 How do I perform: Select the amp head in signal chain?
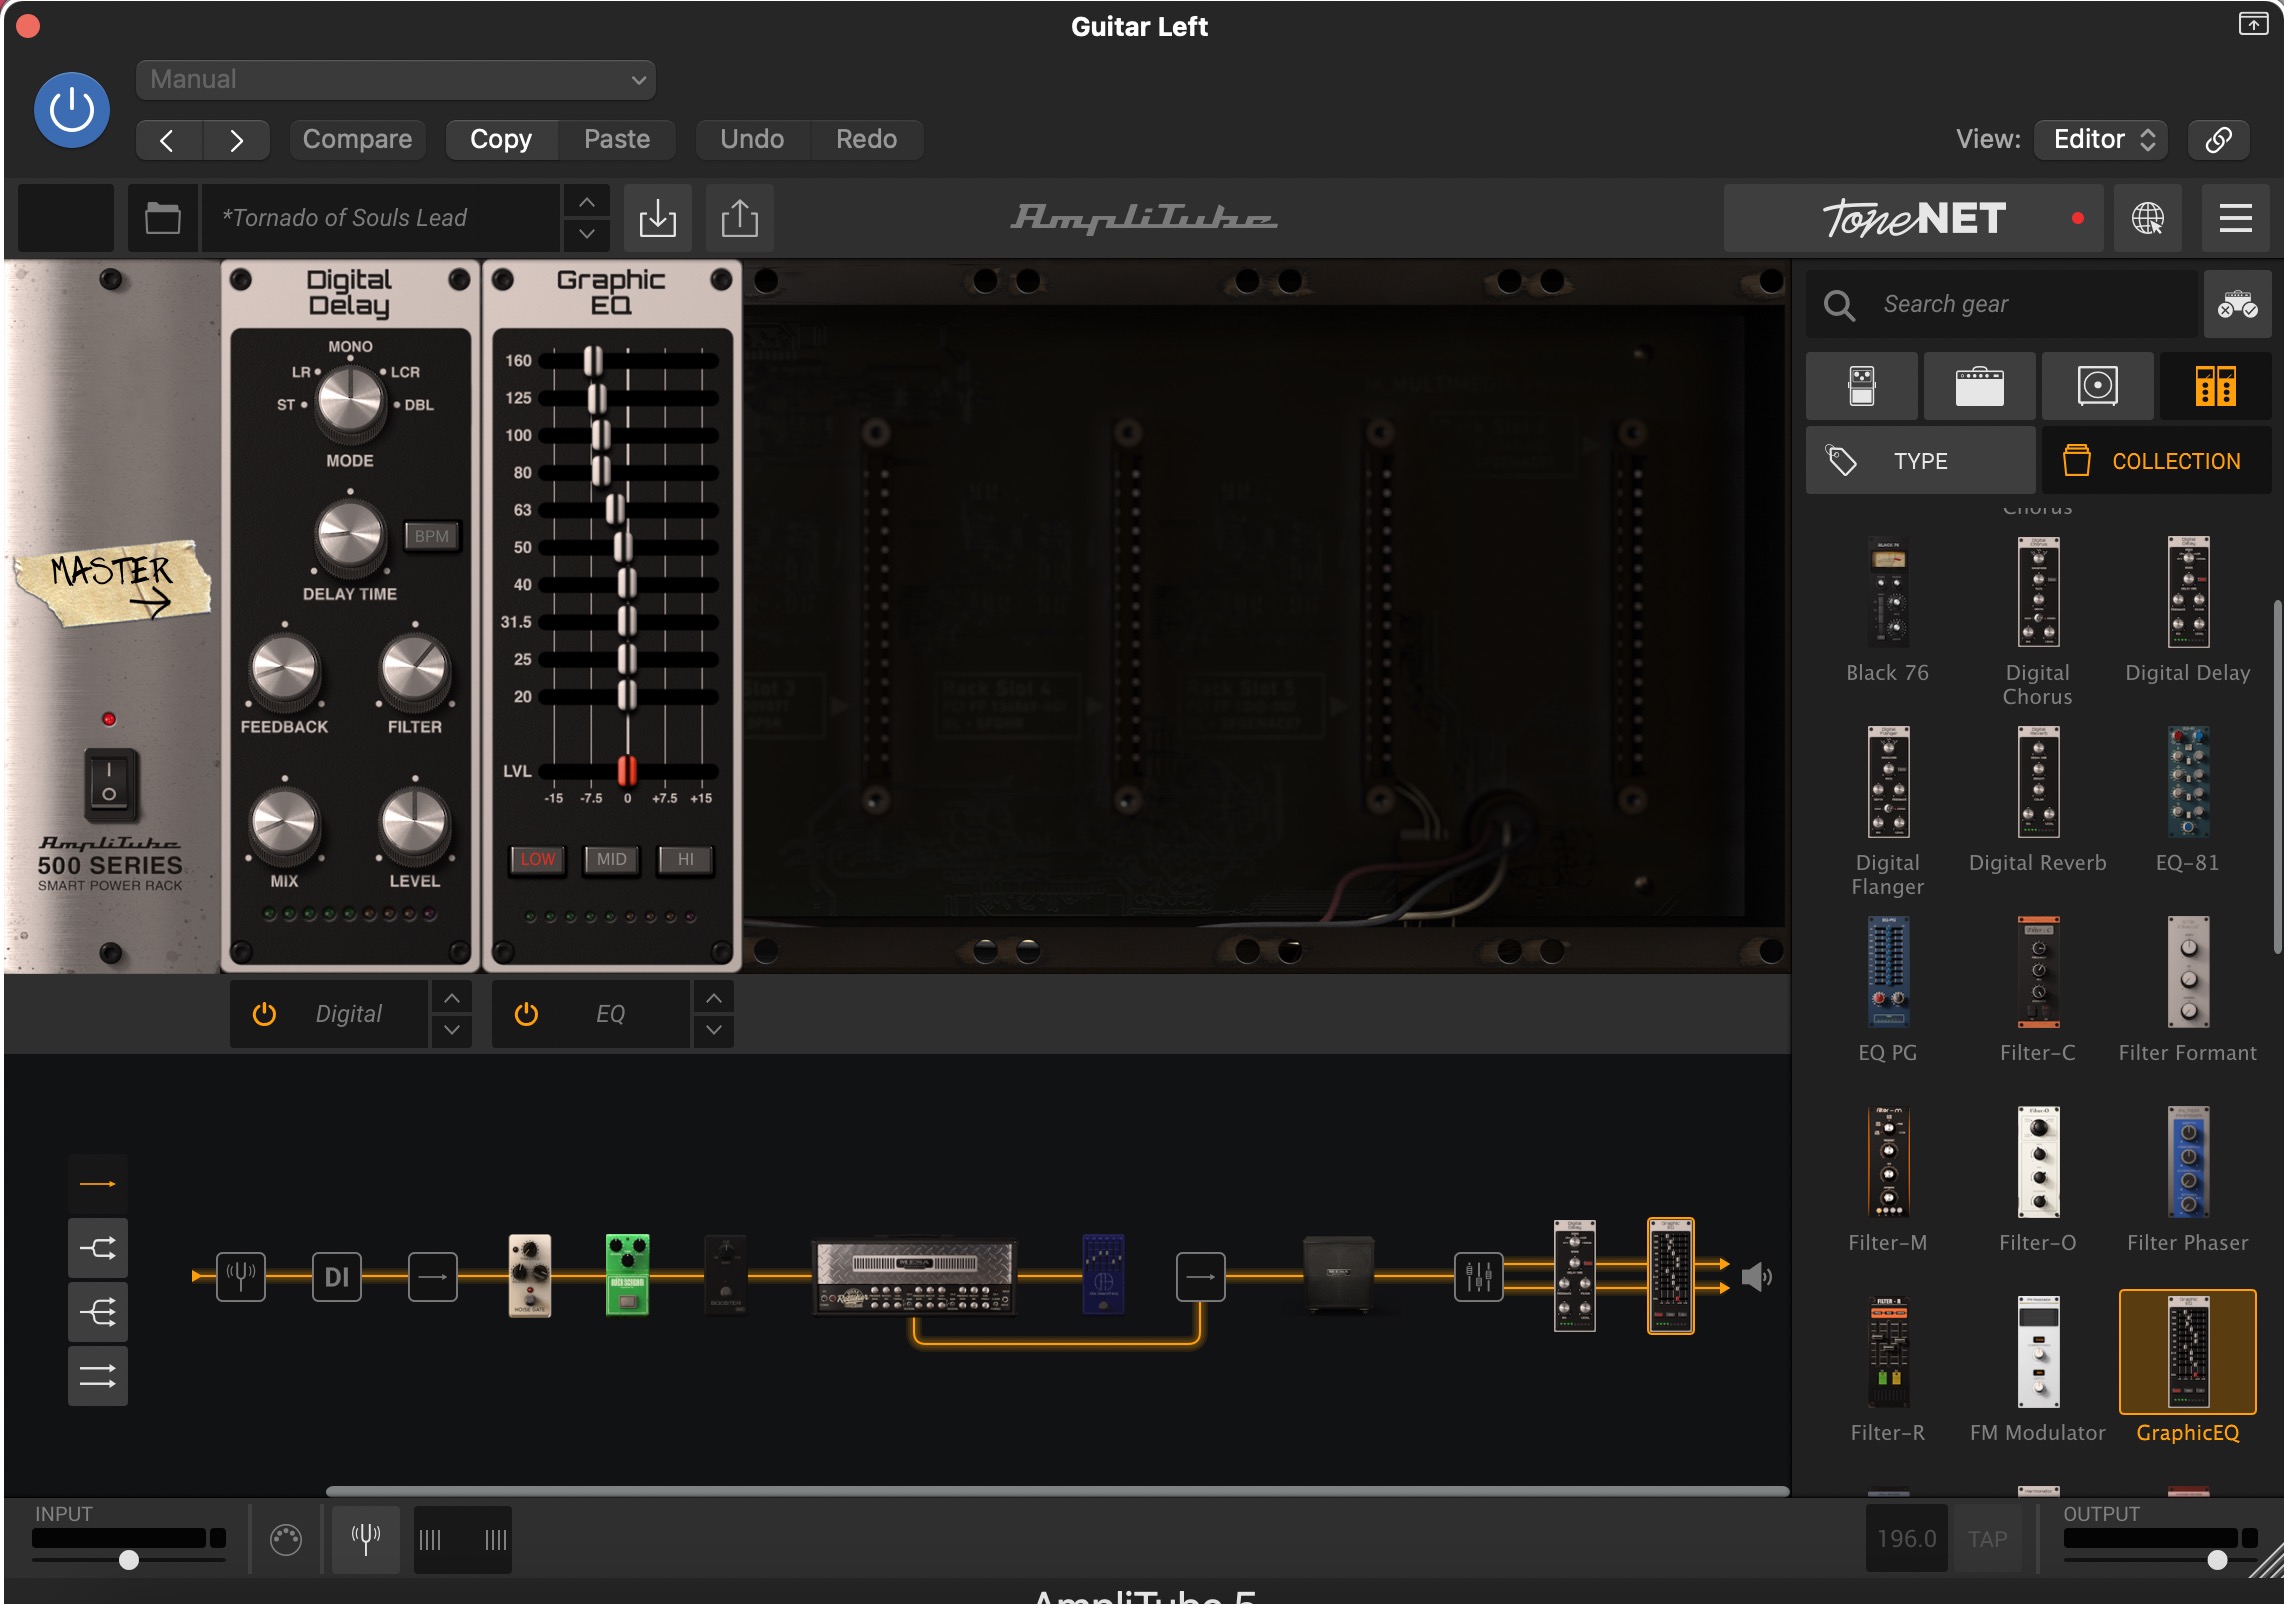coord(914,1277)
